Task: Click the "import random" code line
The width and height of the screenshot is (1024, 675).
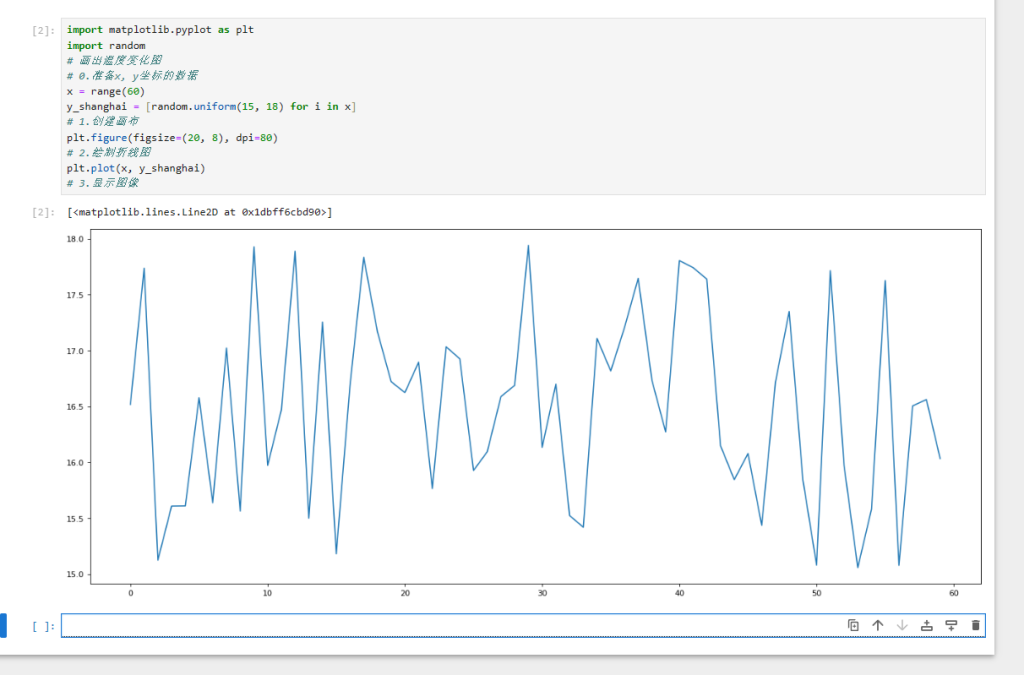Action: click(106, 45)
